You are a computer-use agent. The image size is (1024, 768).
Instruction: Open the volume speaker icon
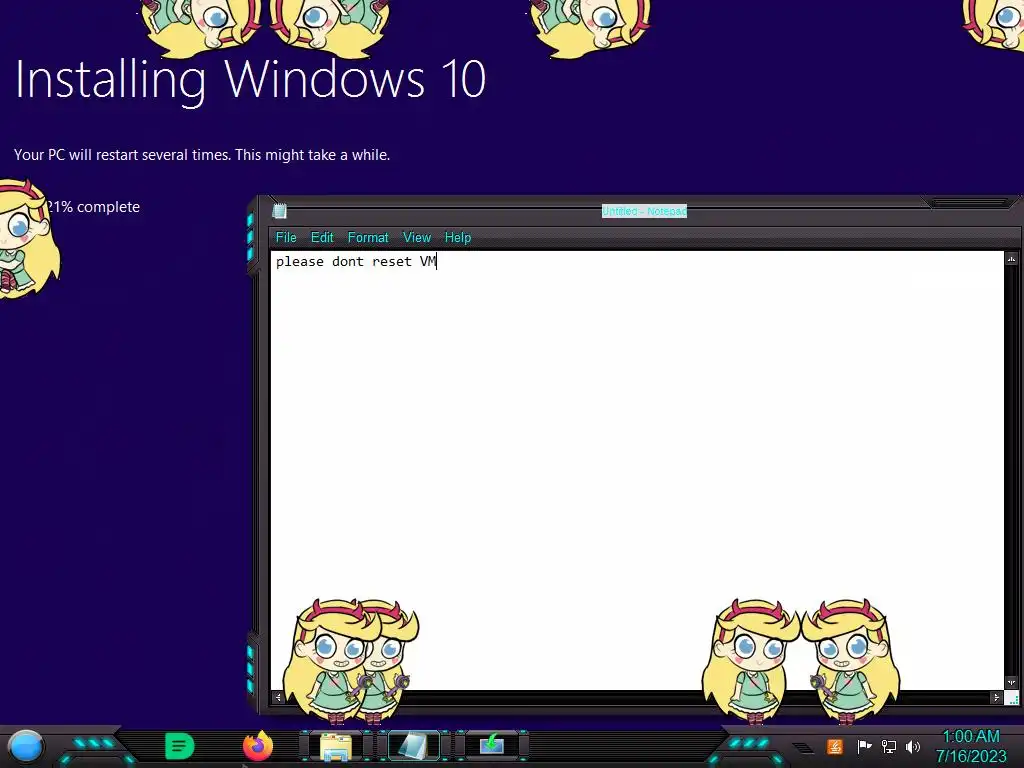[x=912, y=746]
